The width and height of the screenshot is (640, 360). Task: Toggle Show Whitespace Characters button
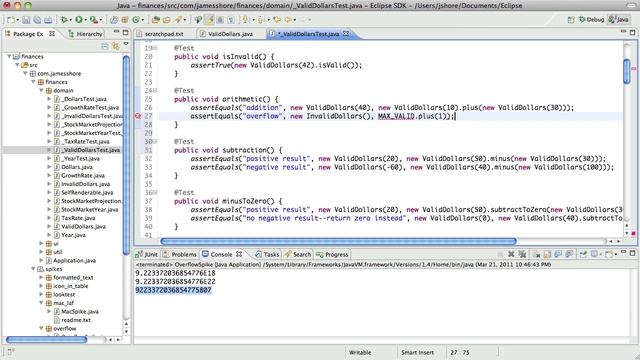(x=231, y=20)
